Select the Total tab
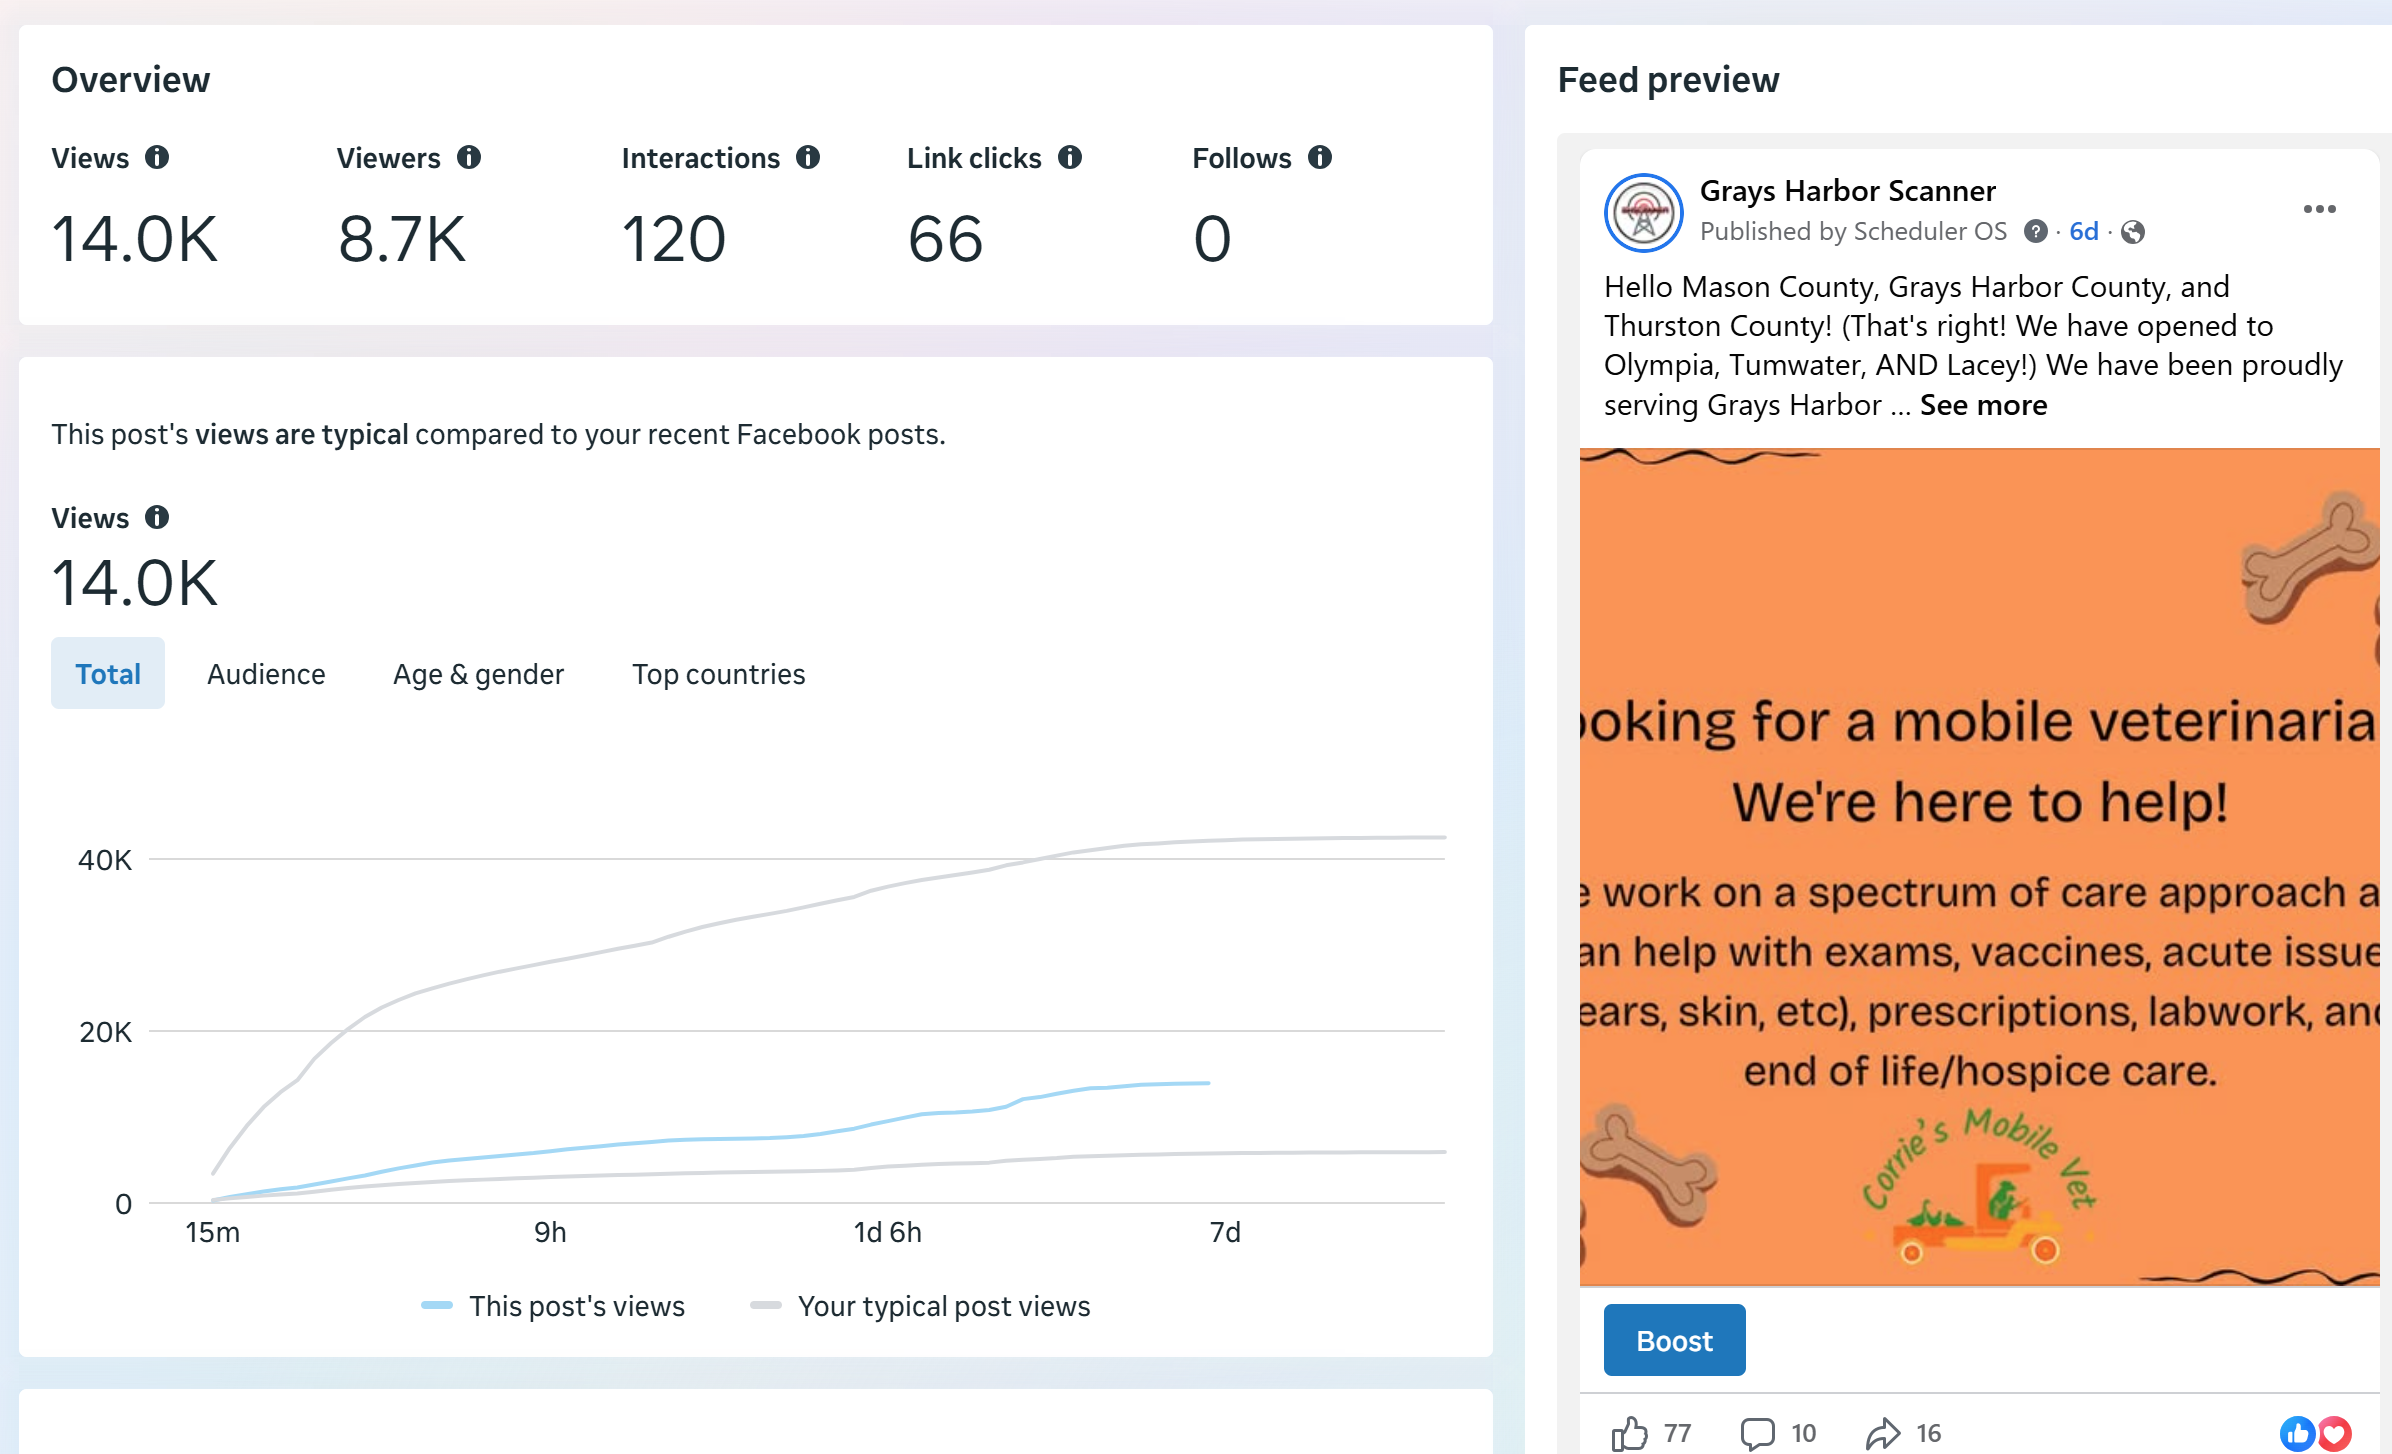 pyautogui.click(x=108, y=673)
